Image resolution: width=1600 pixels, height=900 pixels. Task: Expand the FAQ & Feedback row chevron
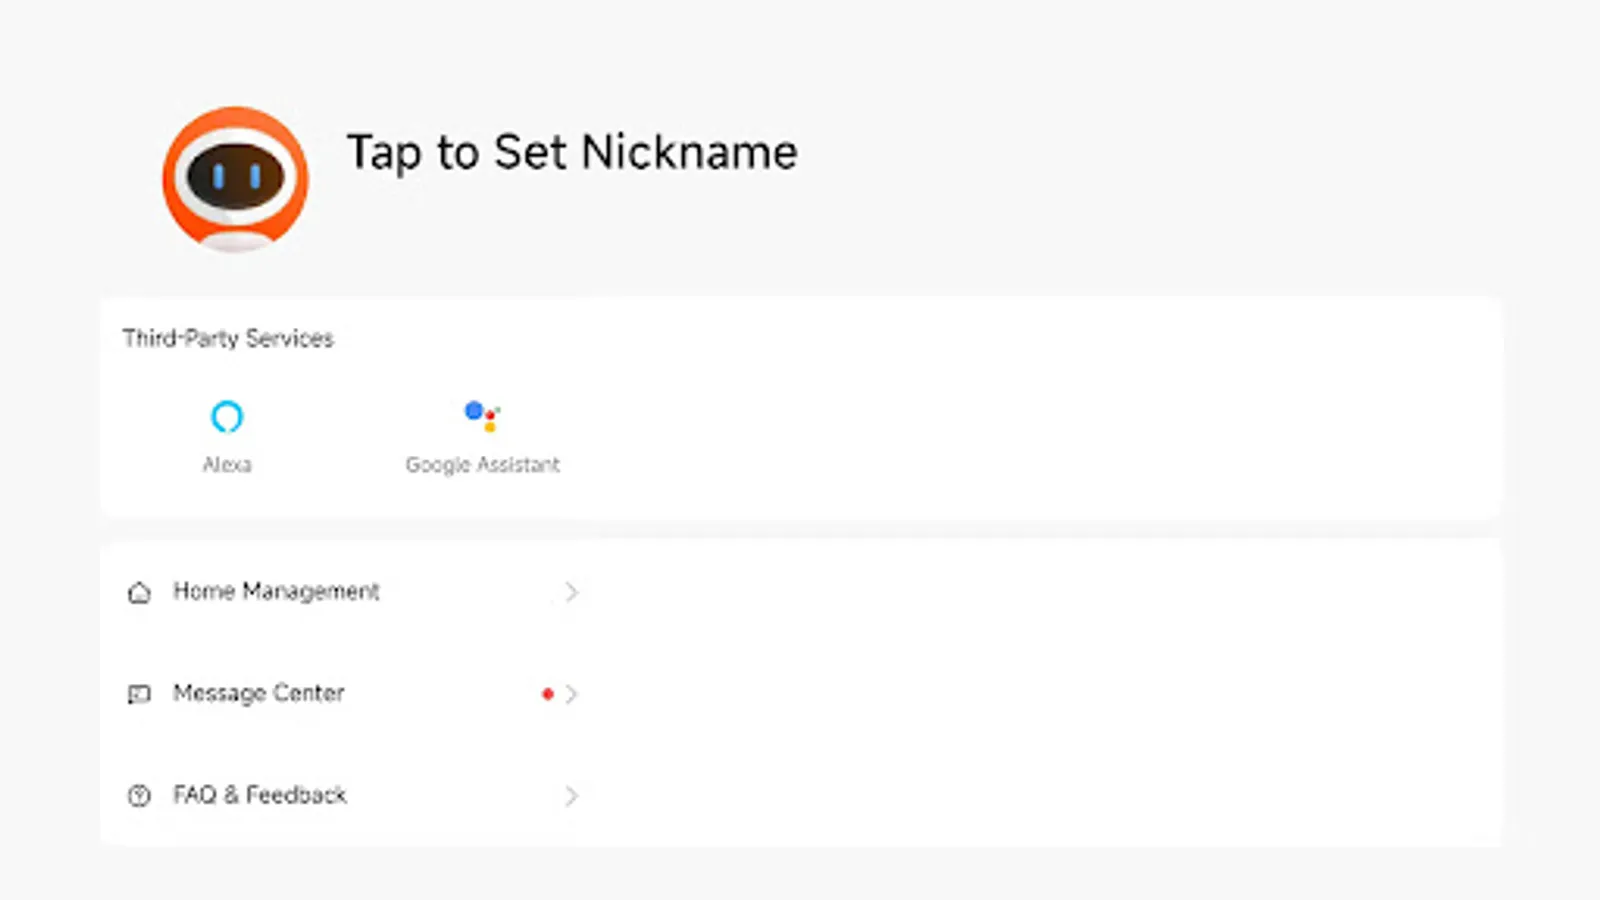(571, 796)
